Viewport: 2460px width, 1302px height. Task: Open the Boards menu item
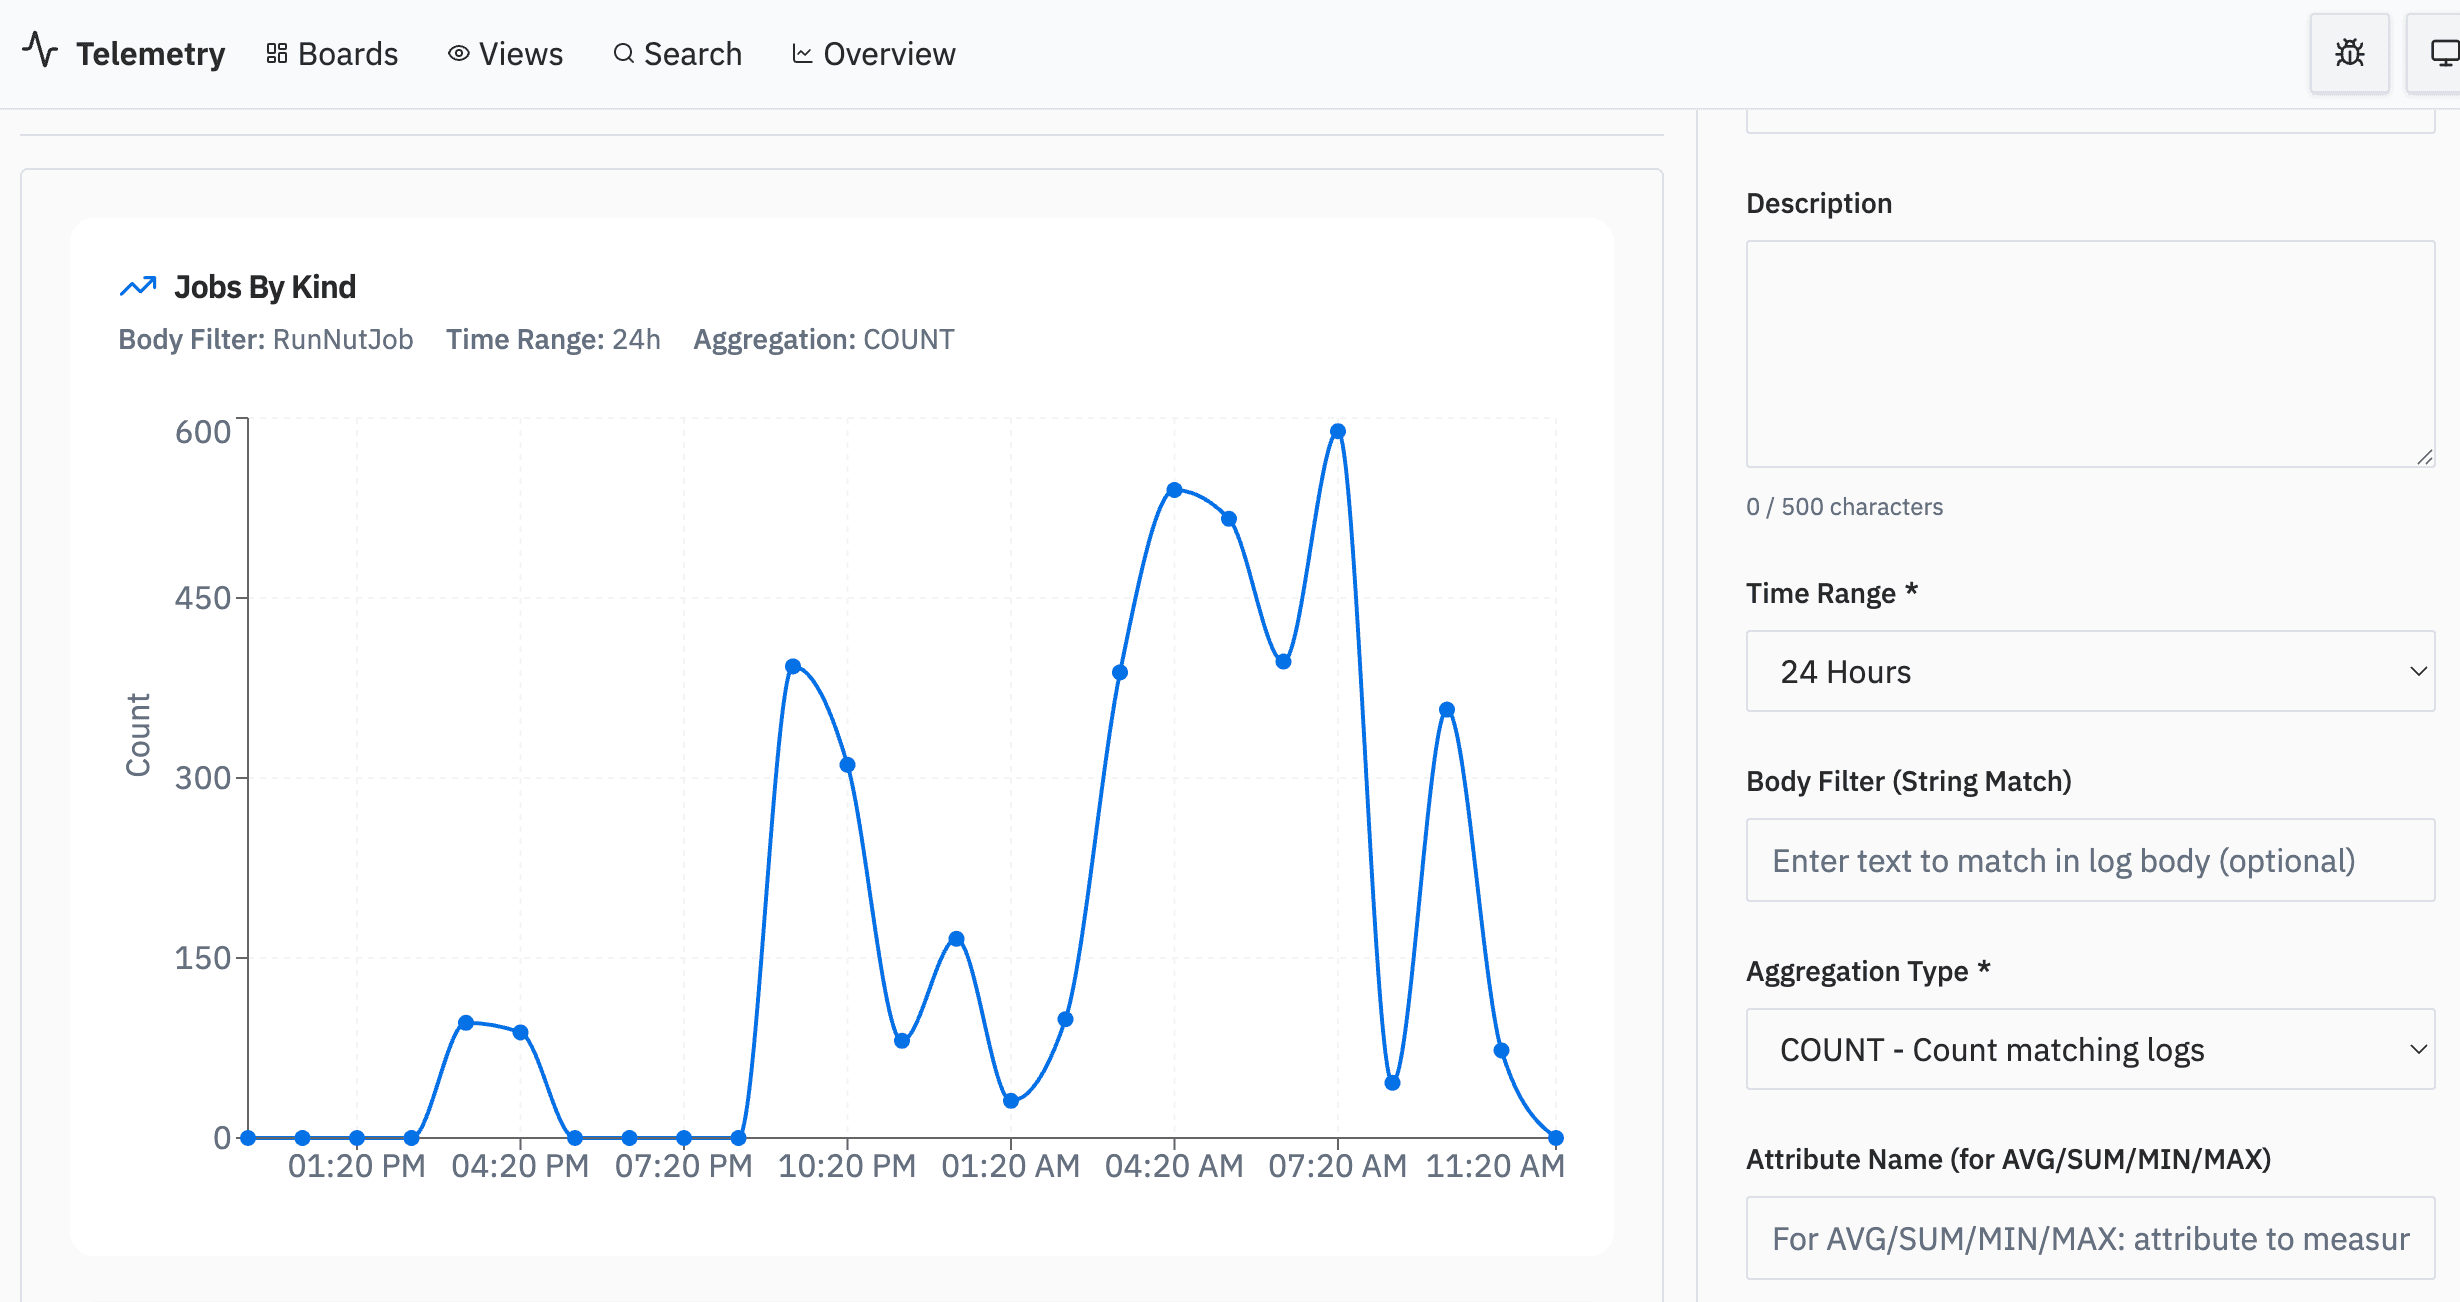coord(347,54)
